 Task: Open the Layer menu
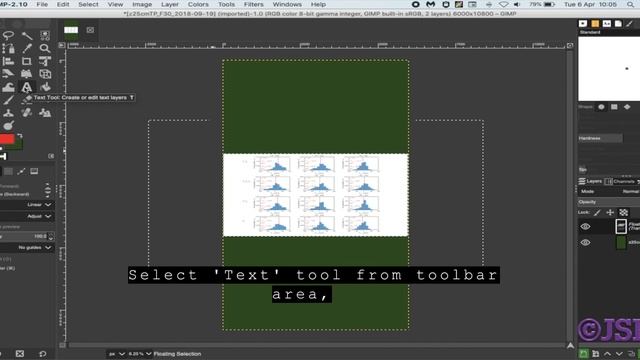[x=169, y=4]
